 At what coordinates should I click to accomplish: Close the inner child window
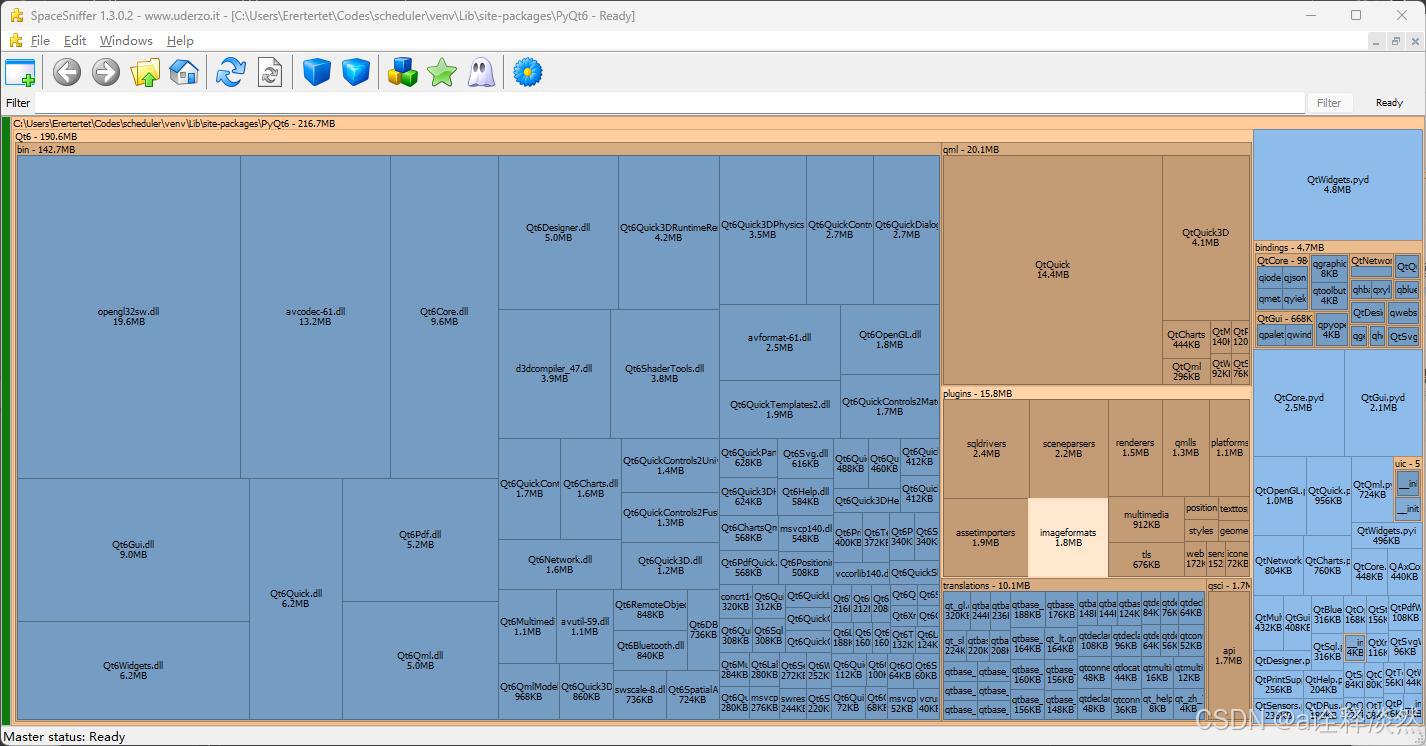1415,41
